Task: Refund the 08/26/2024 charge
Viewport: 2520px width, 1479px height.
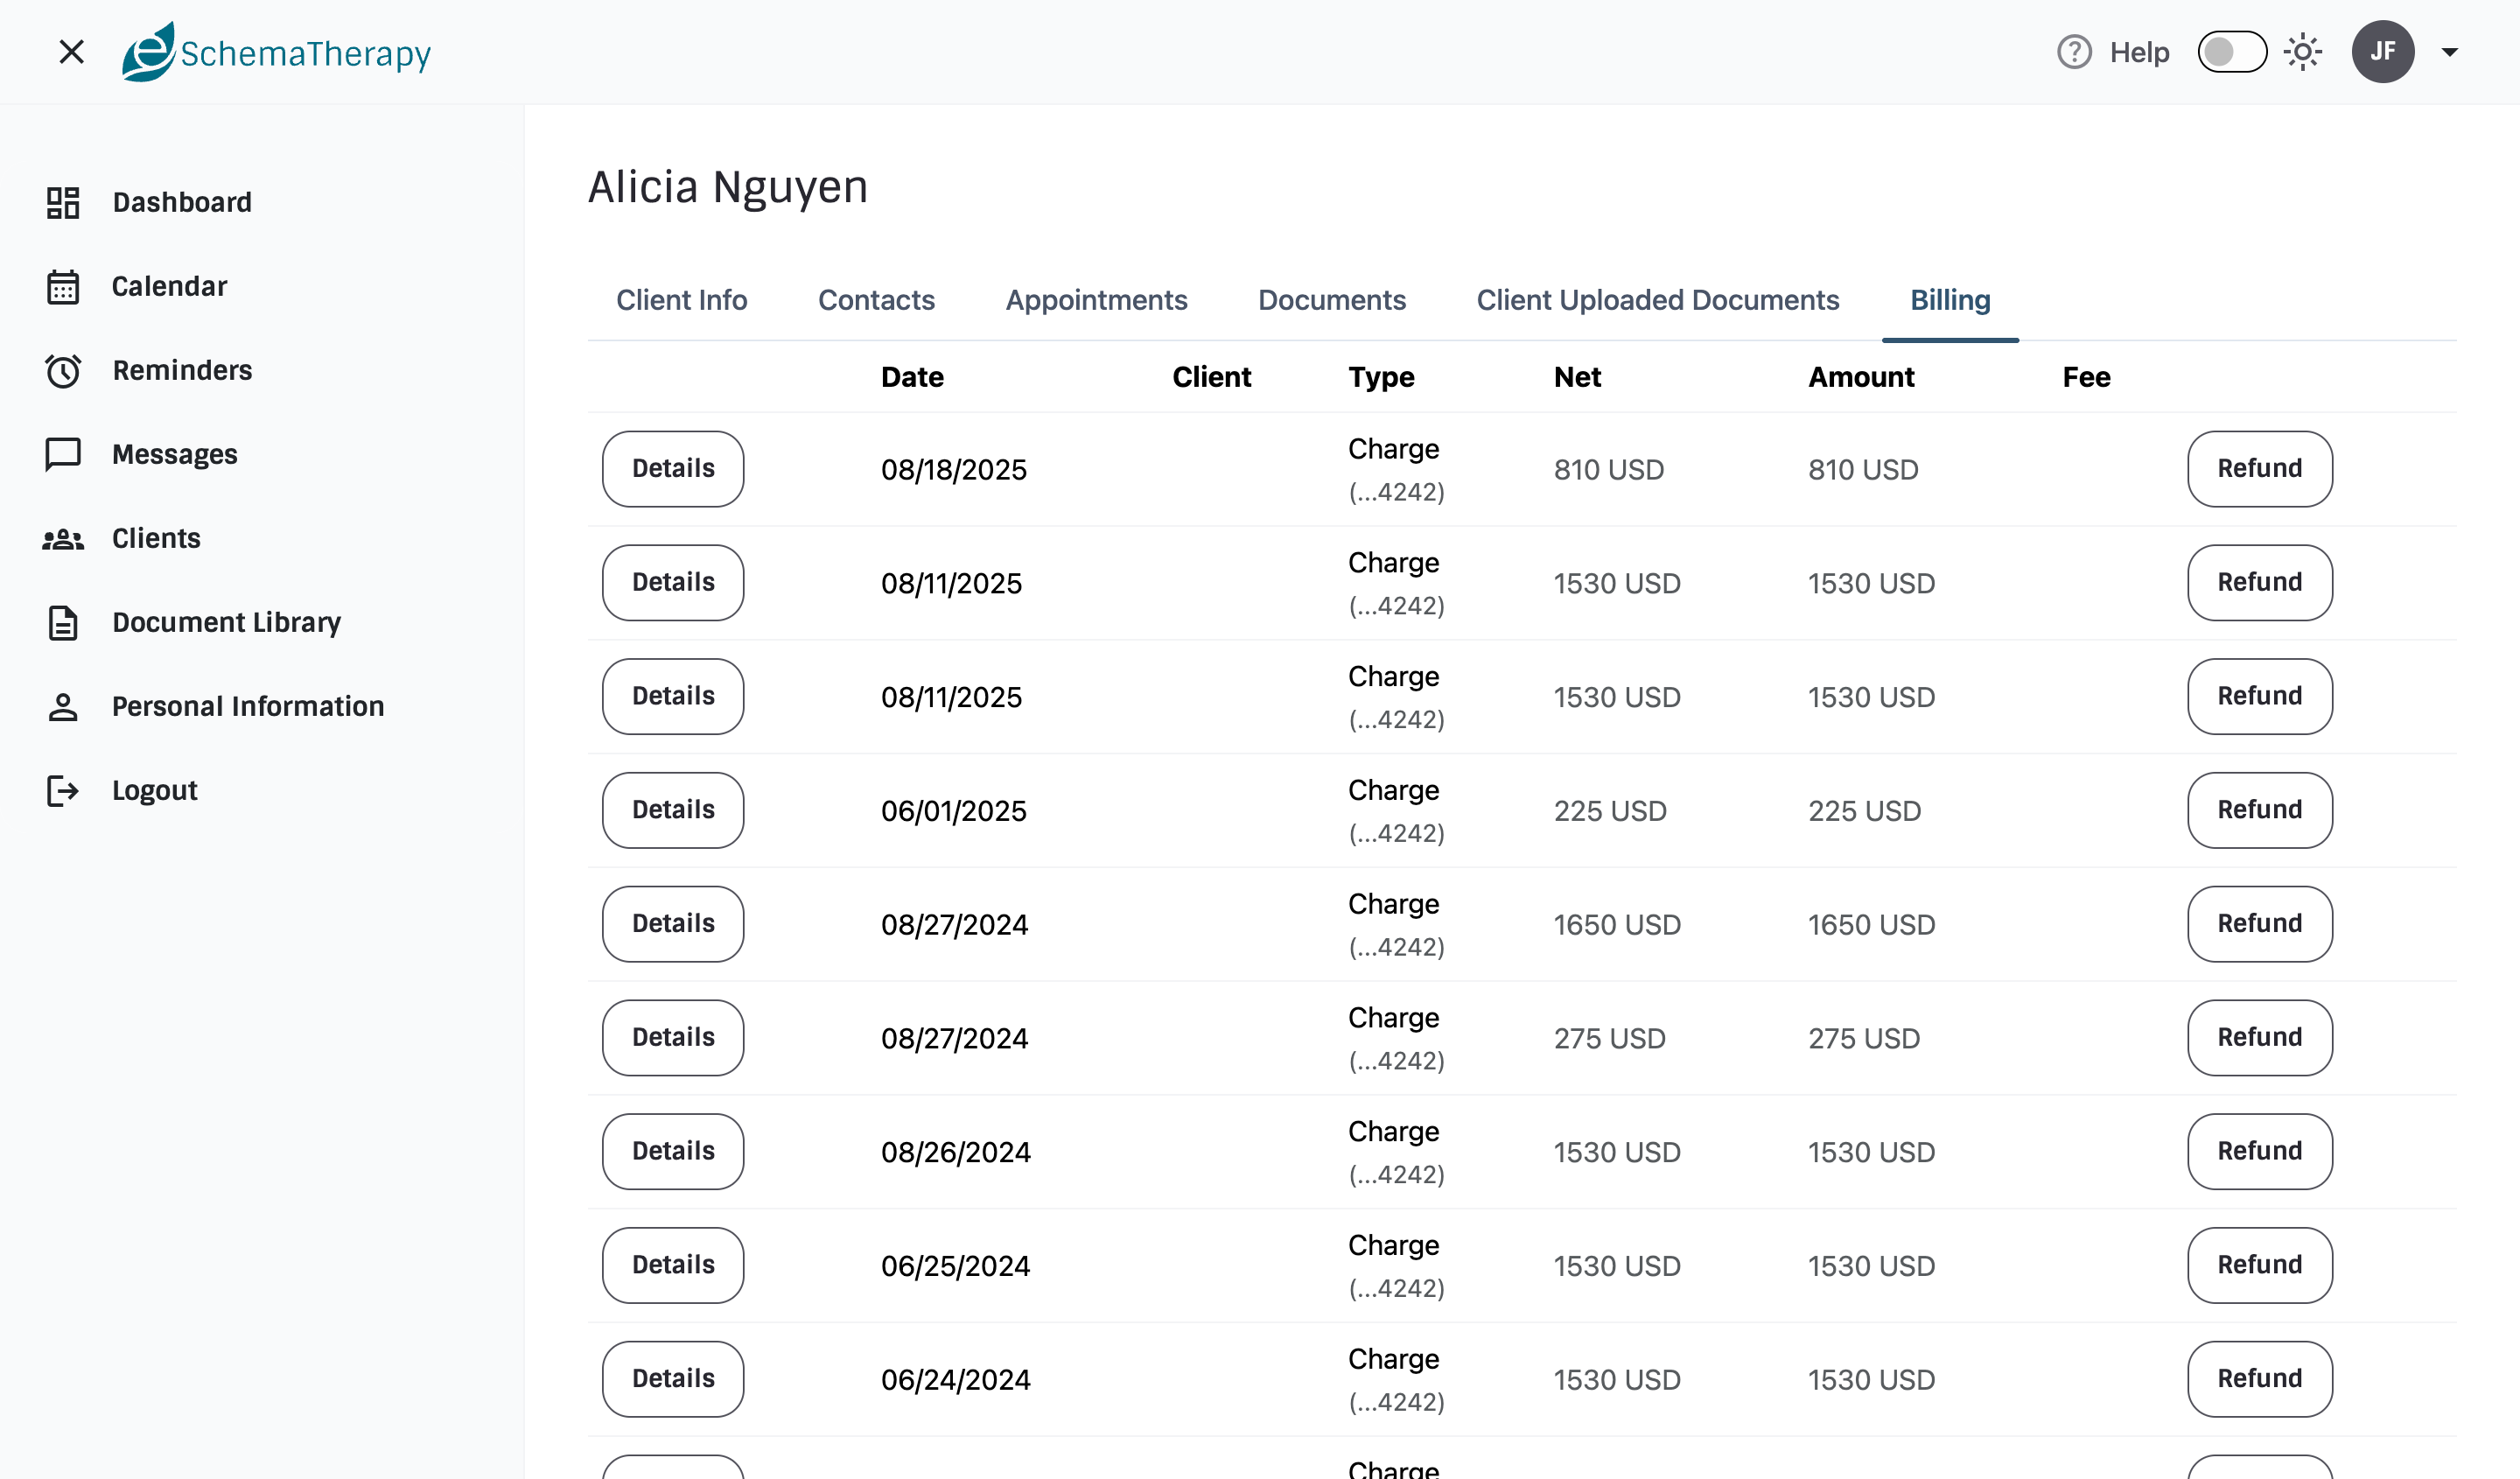Action: pyautogui.click(x=2259, y=1152)
